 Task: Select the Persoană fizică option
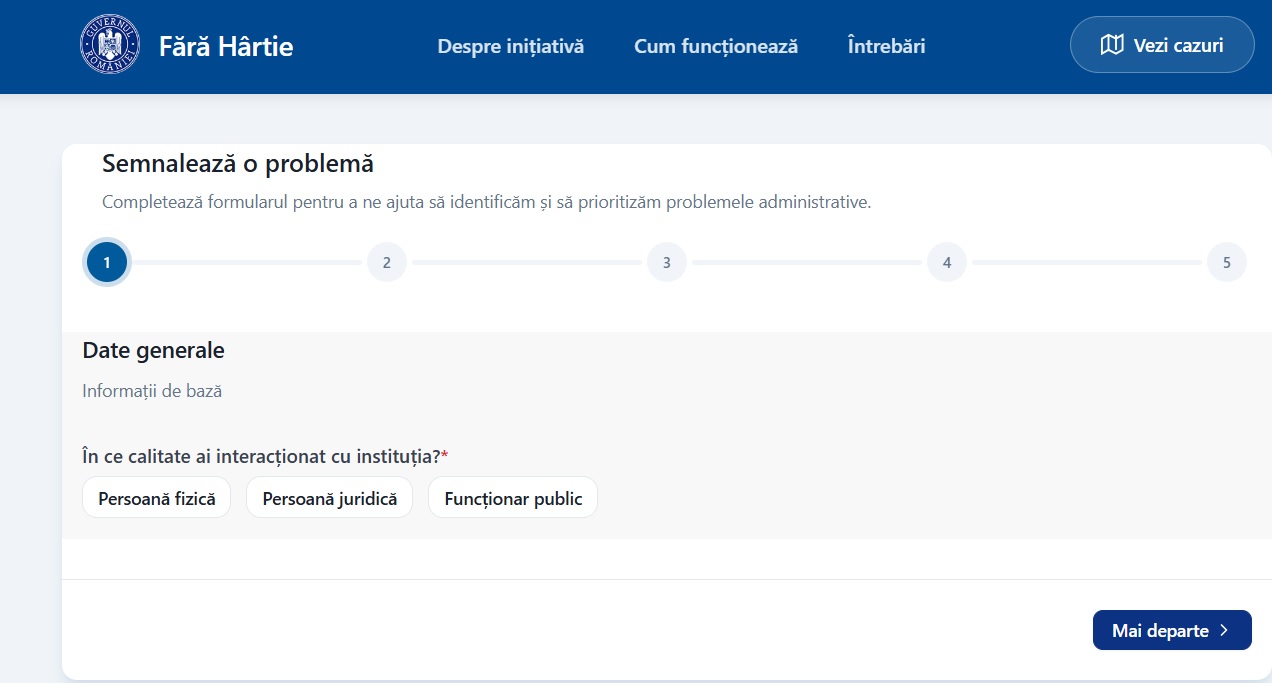[x=157, y=498]
